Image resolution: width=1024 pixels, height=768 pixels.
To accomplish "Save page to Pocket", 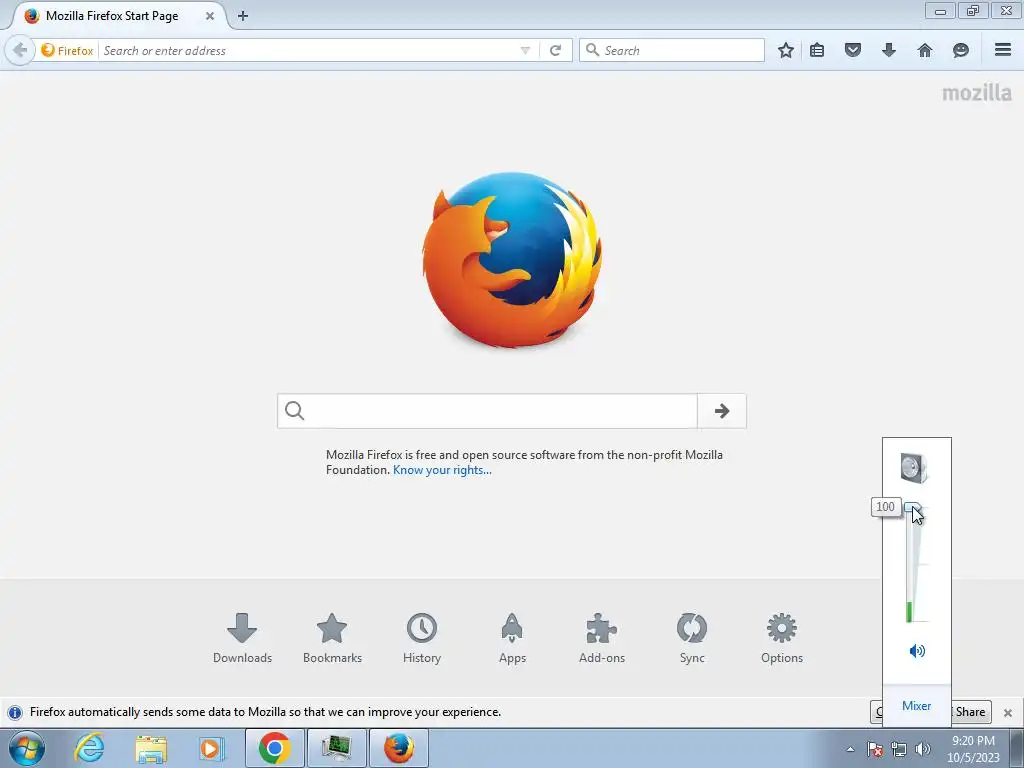I will [x=853, y=50].
